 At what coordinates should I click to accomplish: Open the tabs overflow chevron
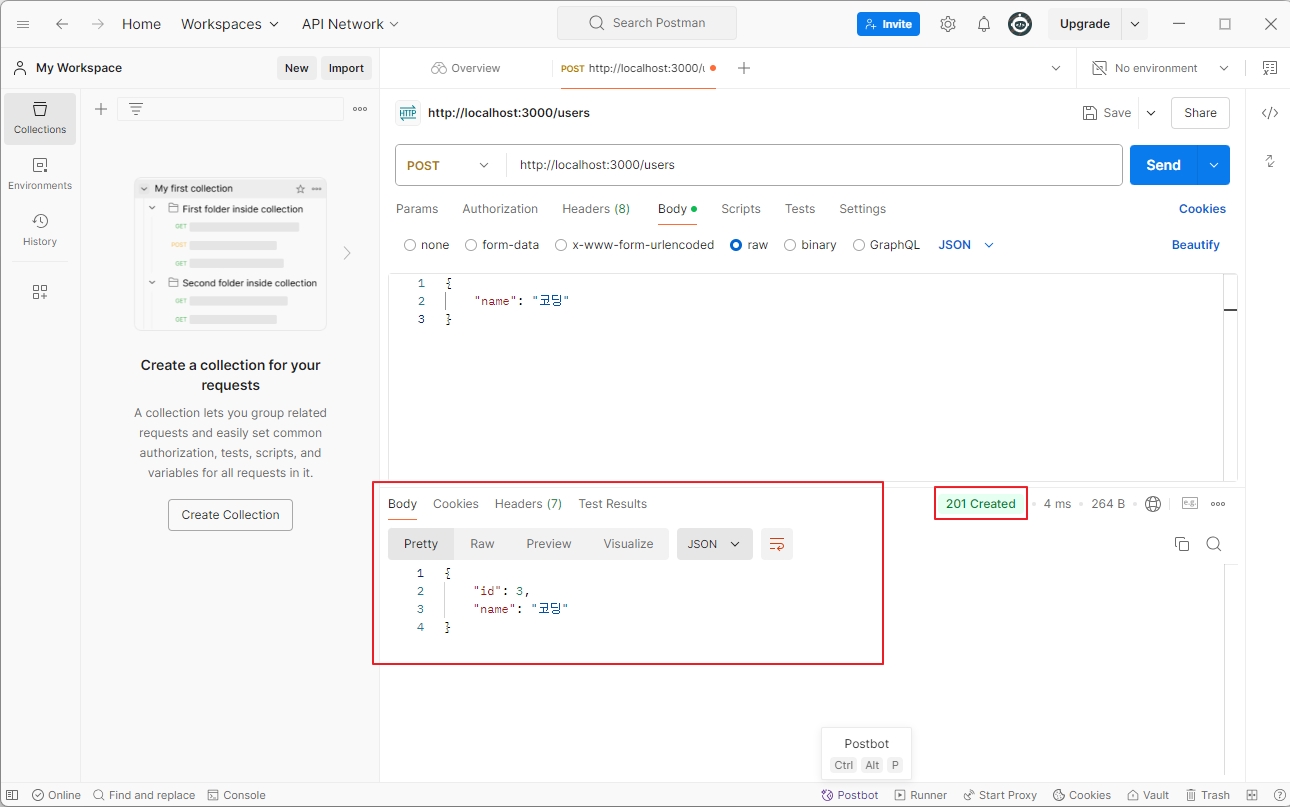pos(1056,68)
